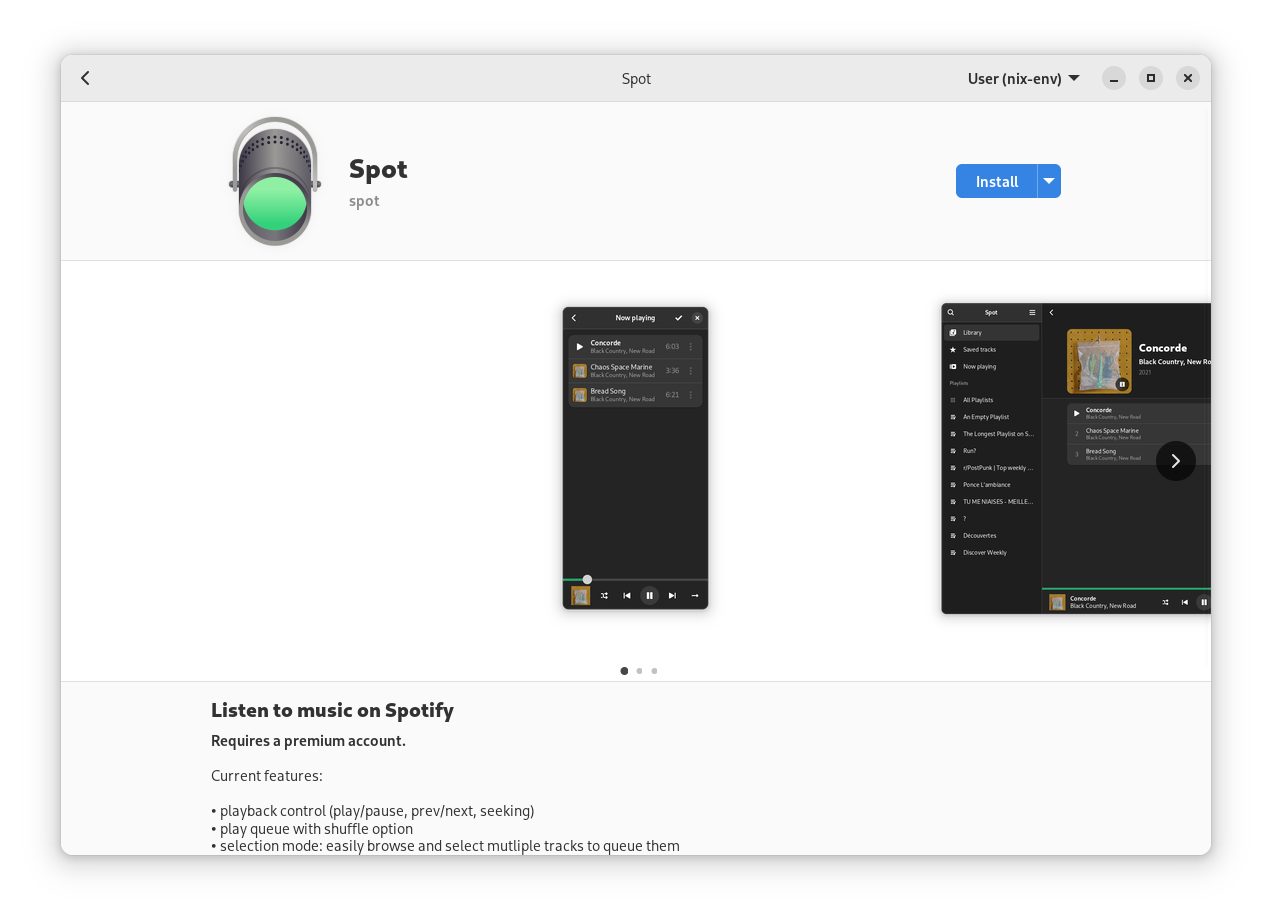This screenshot has height=922, width=1272.
Task: Click the "Listen to music on Spotify" heading
Action: coord(332,710)
